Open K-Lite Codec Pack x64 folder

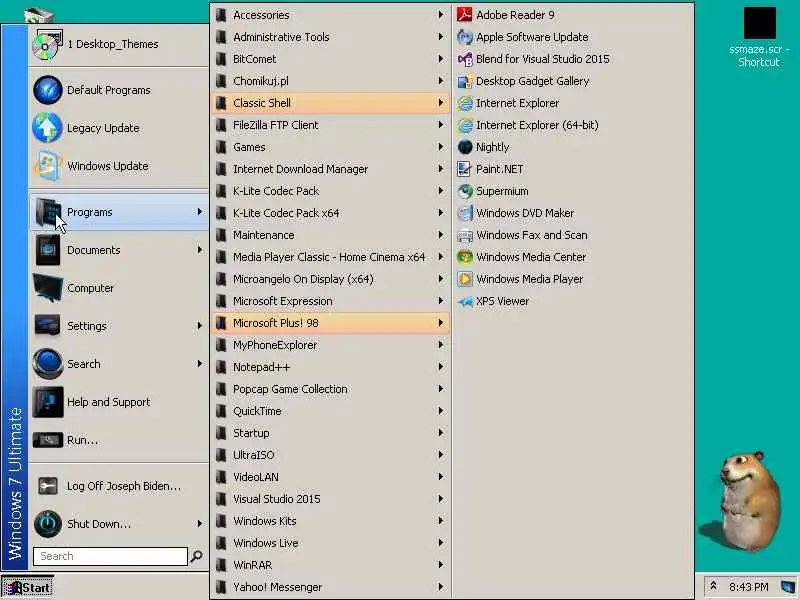click(x=330, y=213)
